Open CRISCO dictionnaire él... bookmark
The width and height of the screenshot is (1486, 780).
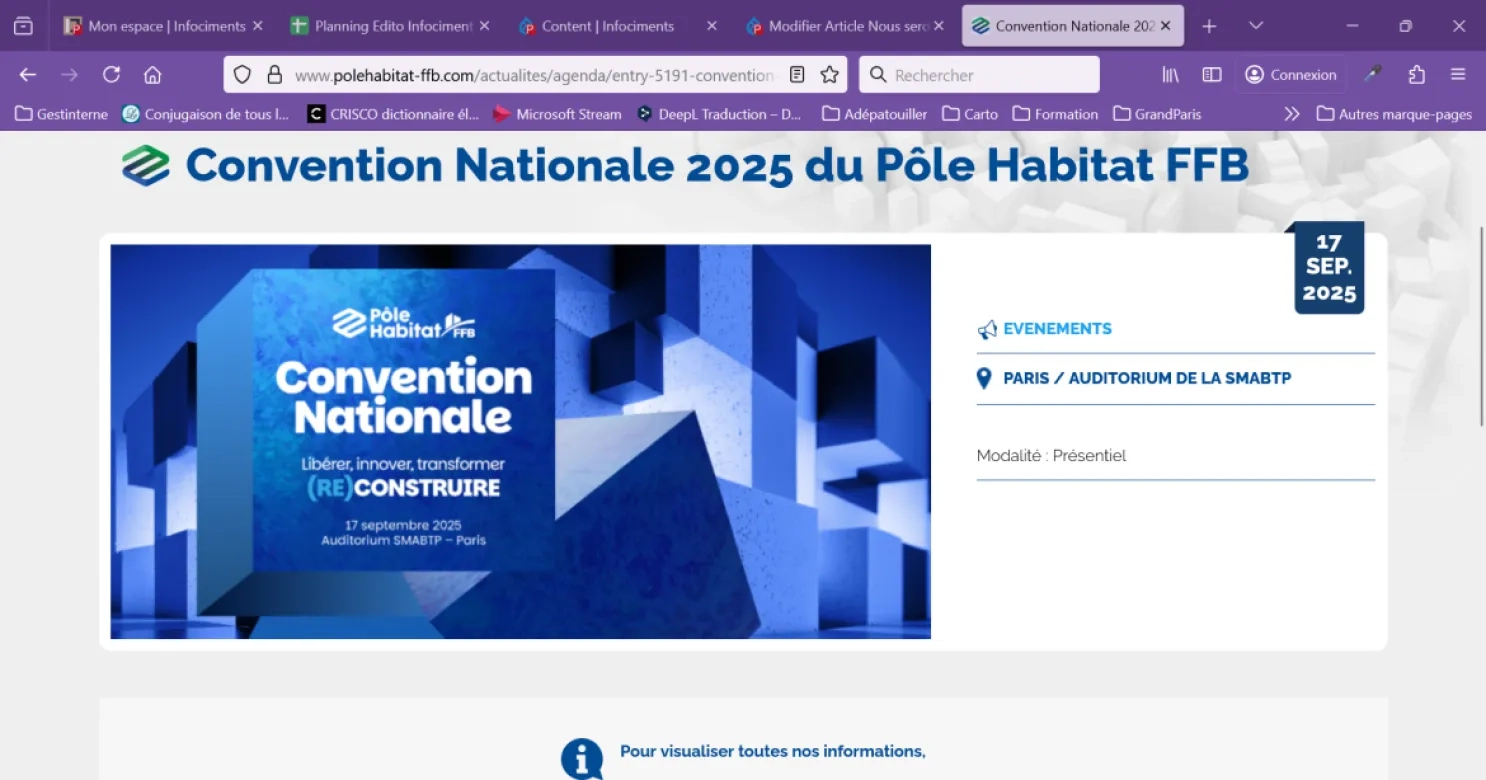[393, 114]
